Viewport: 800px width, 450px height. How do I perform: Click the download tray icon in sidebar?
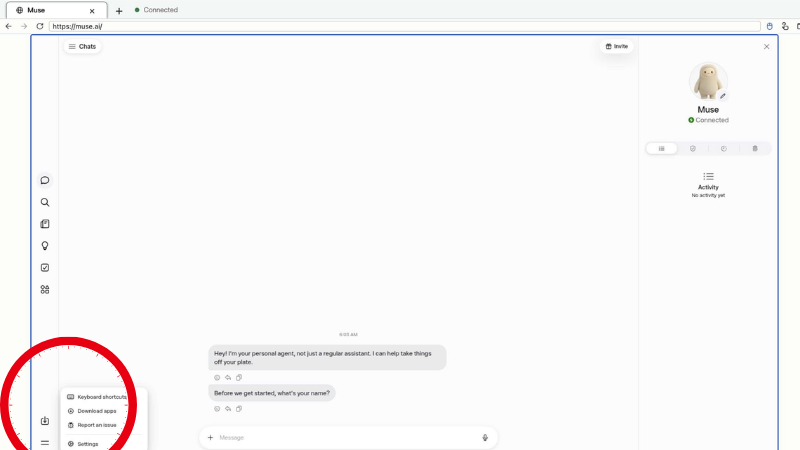tap(45, 421)
